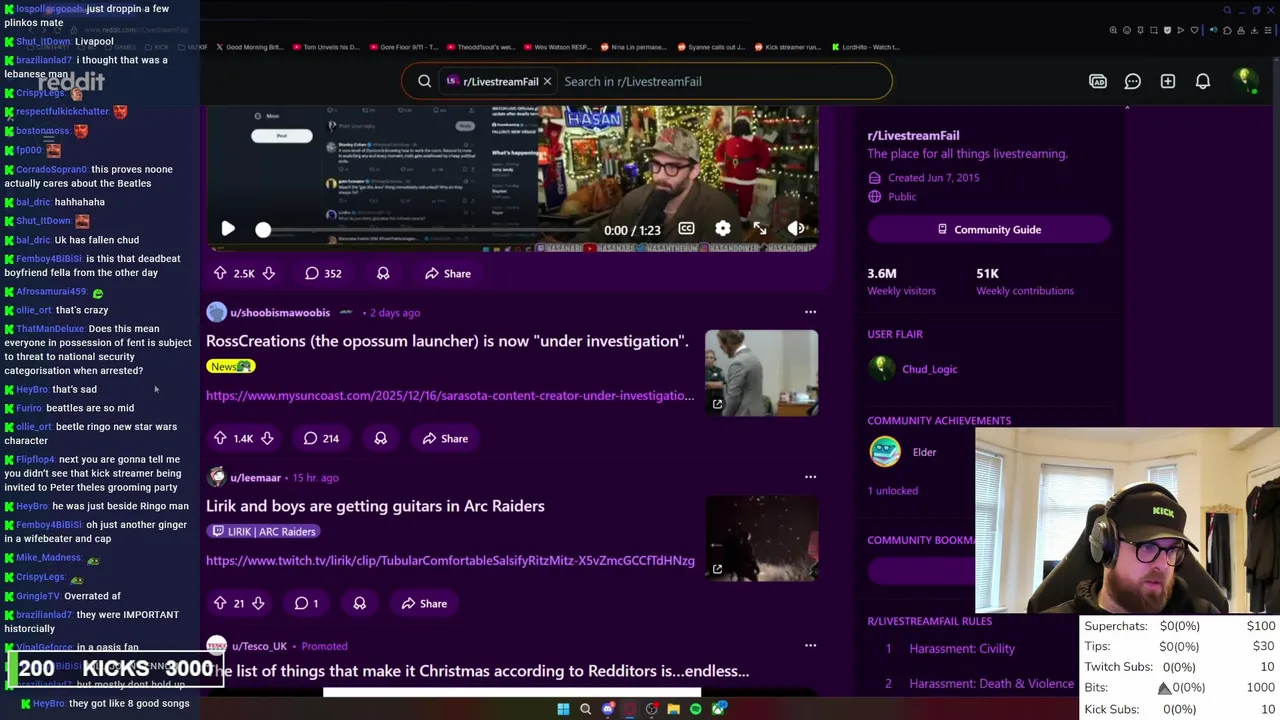The image size is (1280, 720).
Task: Upvote the post with 2.5K score
Action: 220,273
